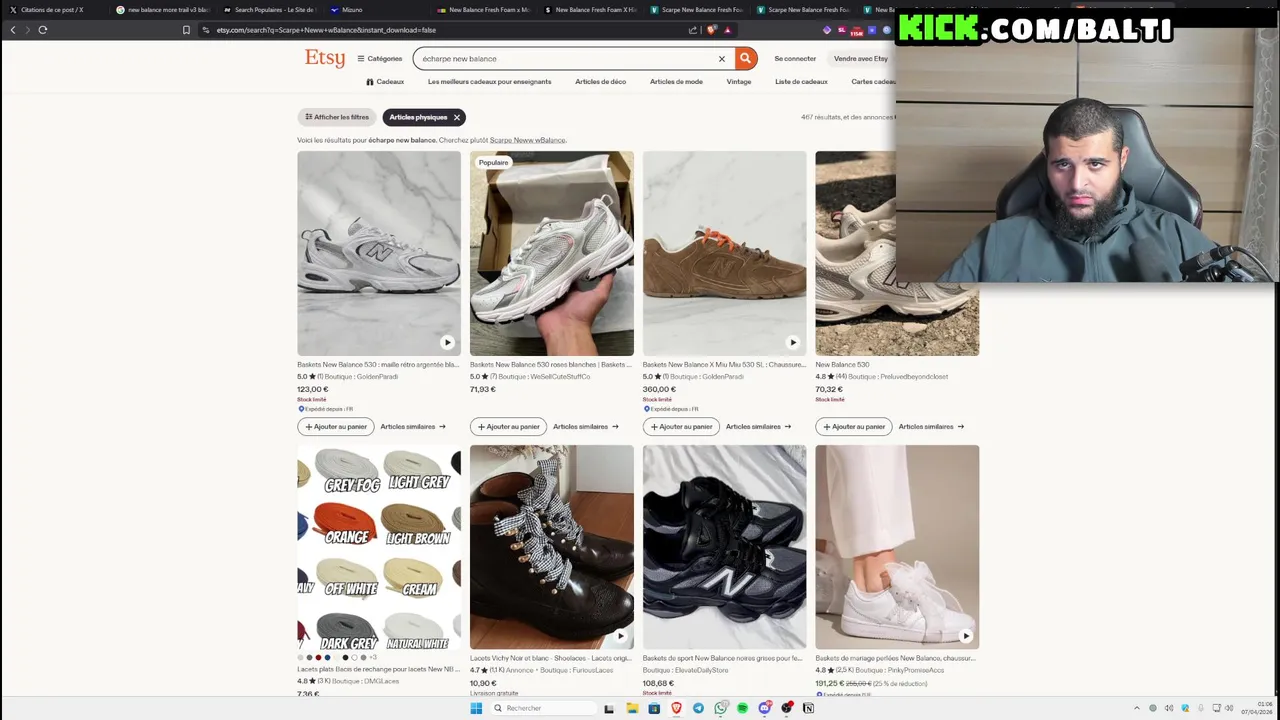Bookmark the page with the address bar bookmark icon
Image resolution: width=1280 pixels, height=720 pixels.
186,30
